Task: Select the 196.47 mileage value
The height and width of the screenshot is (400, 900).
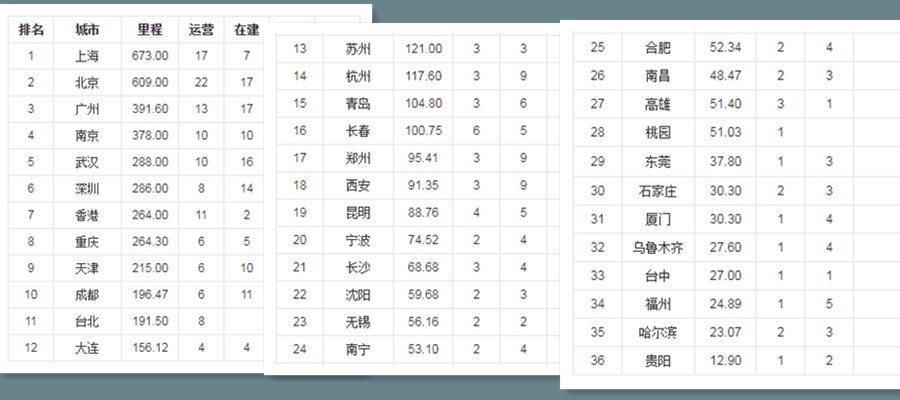Action: click(x=149, y=294)
